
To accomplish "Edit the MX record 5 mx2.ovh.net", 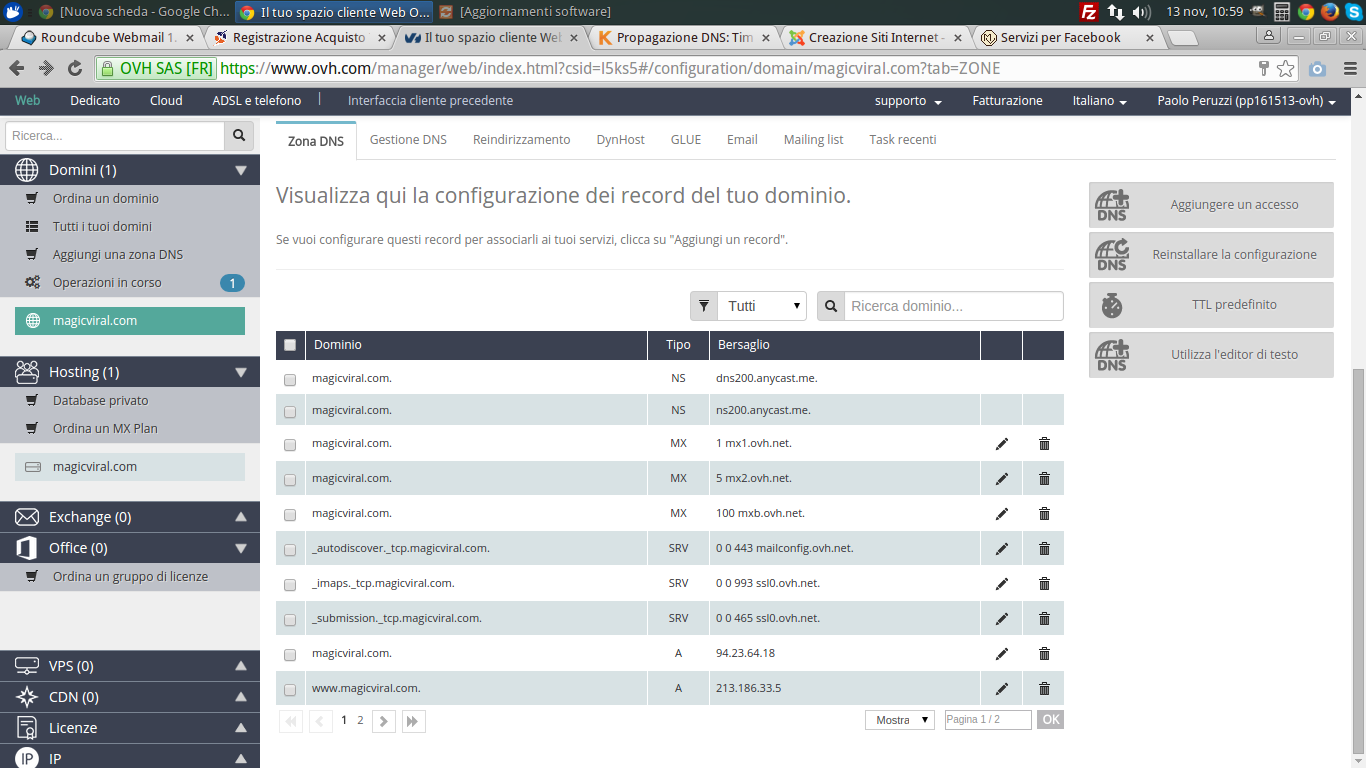I will [x=1002, y=479].
